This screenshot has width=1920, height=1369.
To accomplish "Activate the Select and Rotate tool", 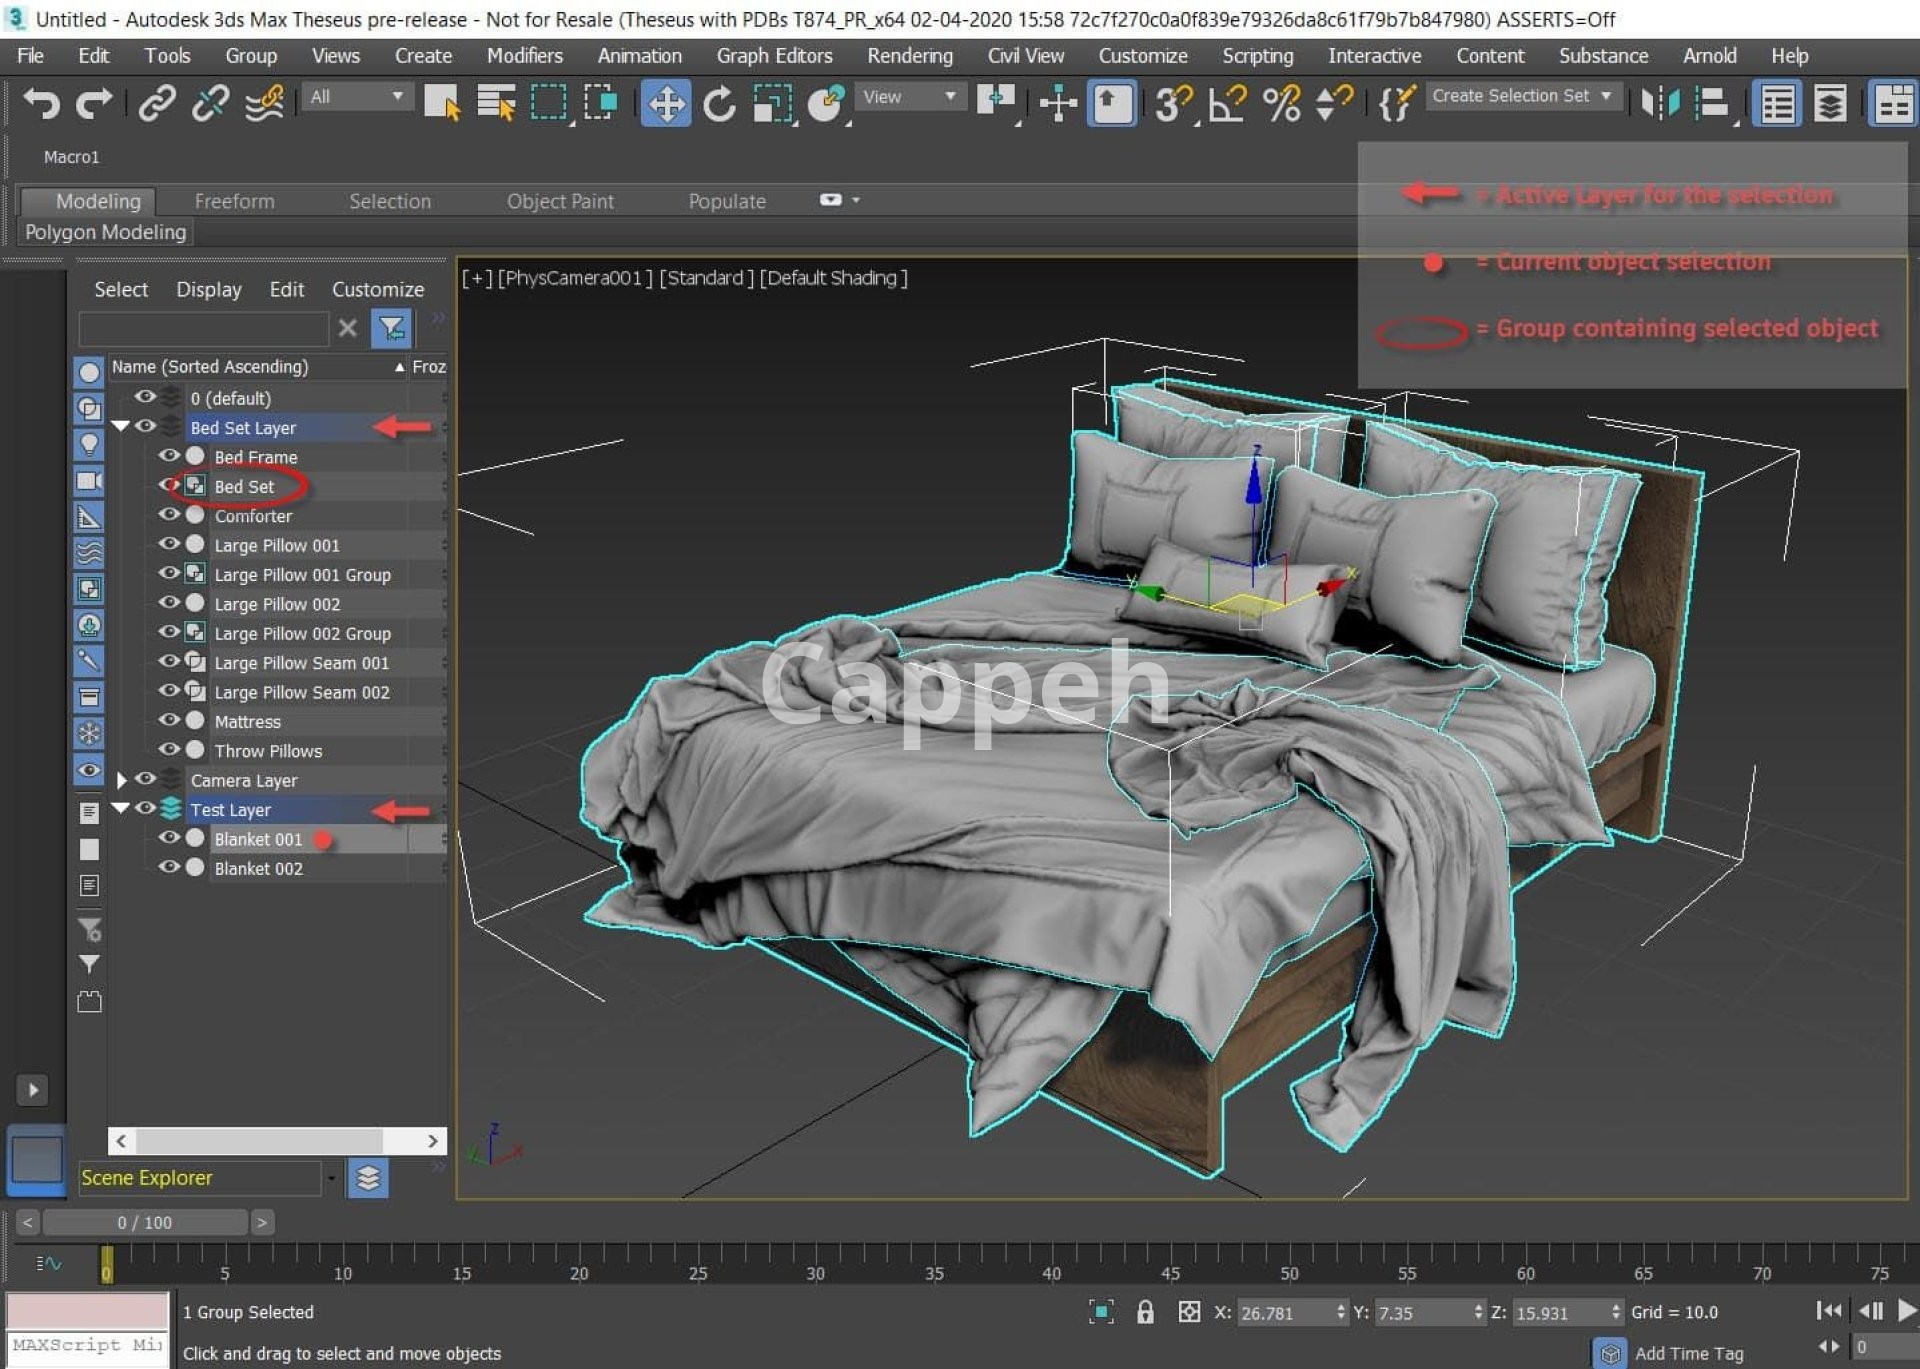I will pyautogui.click(x=719, y=103).
